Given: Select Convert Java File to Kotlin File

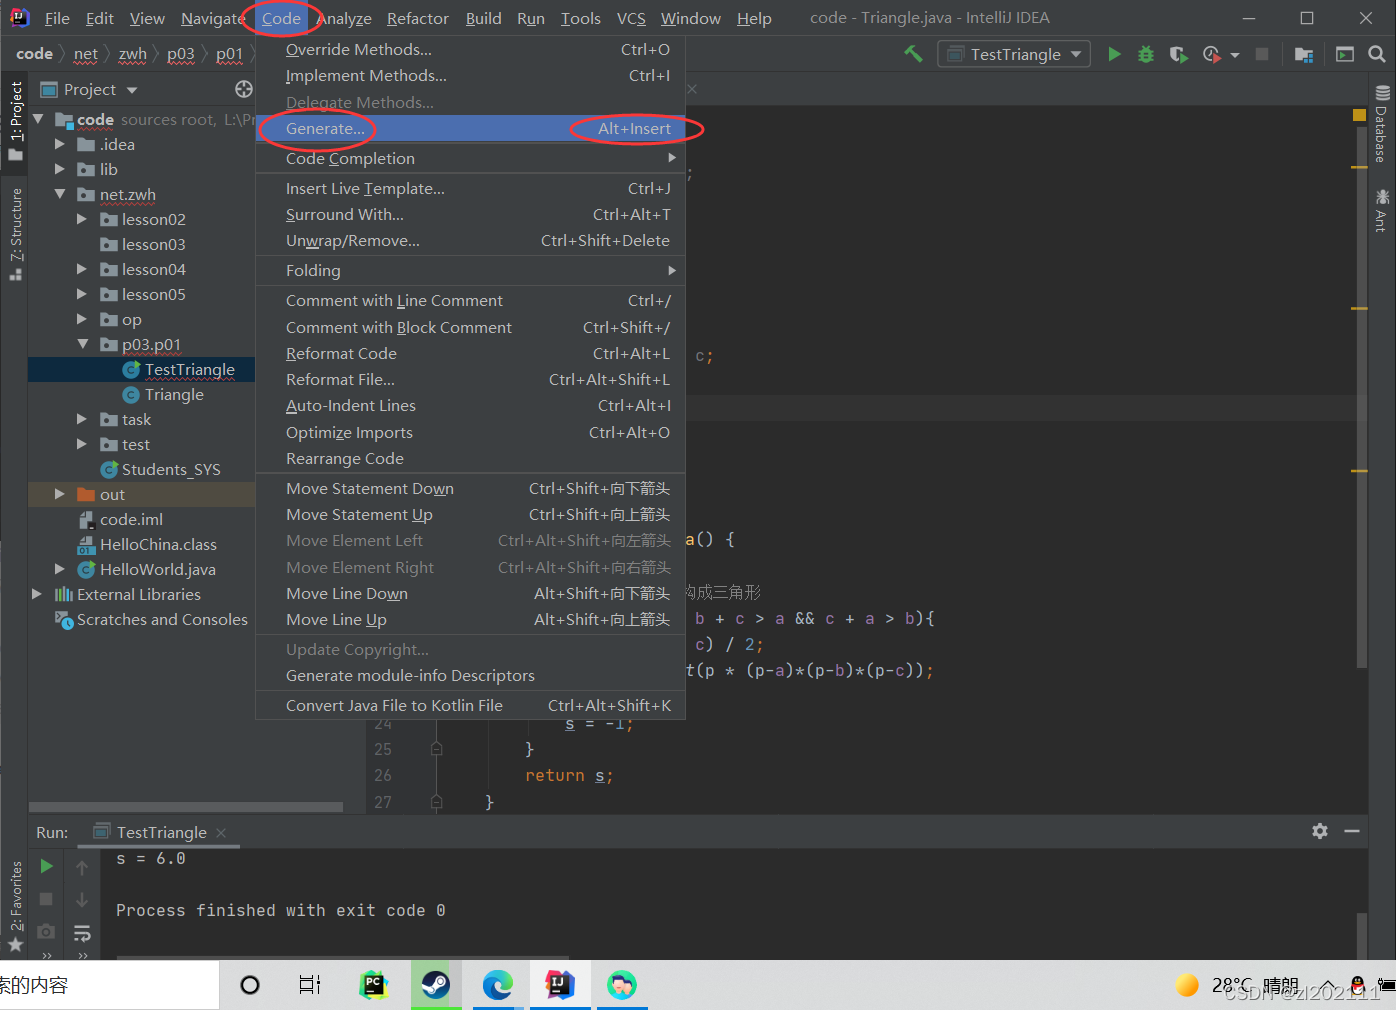Looking at the screenshot, I should pyautogui.click(x=471, y=705).
